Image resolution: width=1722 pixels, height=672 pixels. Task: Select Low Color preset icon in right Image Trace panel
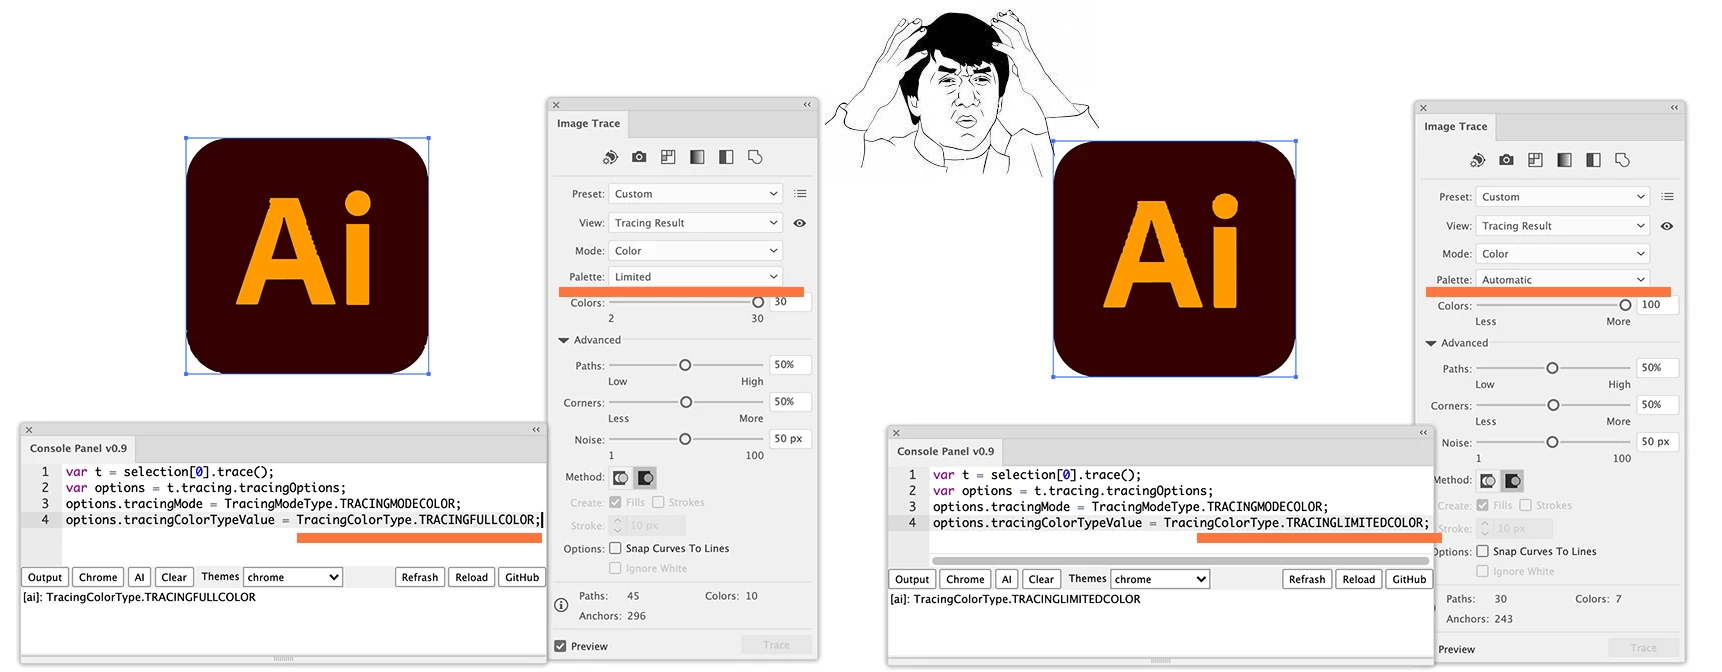(1535, 160)
